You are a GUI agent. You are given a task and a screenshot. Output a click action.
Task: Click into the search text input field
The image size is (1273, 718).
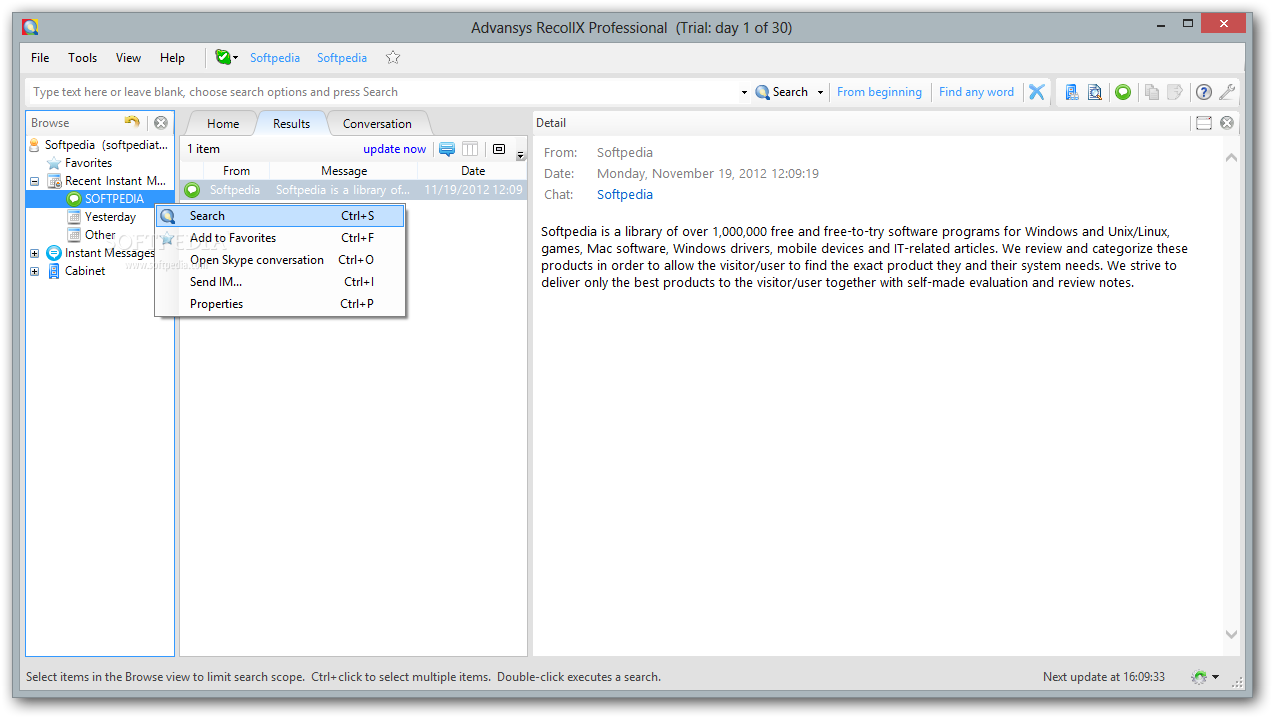tap(384, 92)
